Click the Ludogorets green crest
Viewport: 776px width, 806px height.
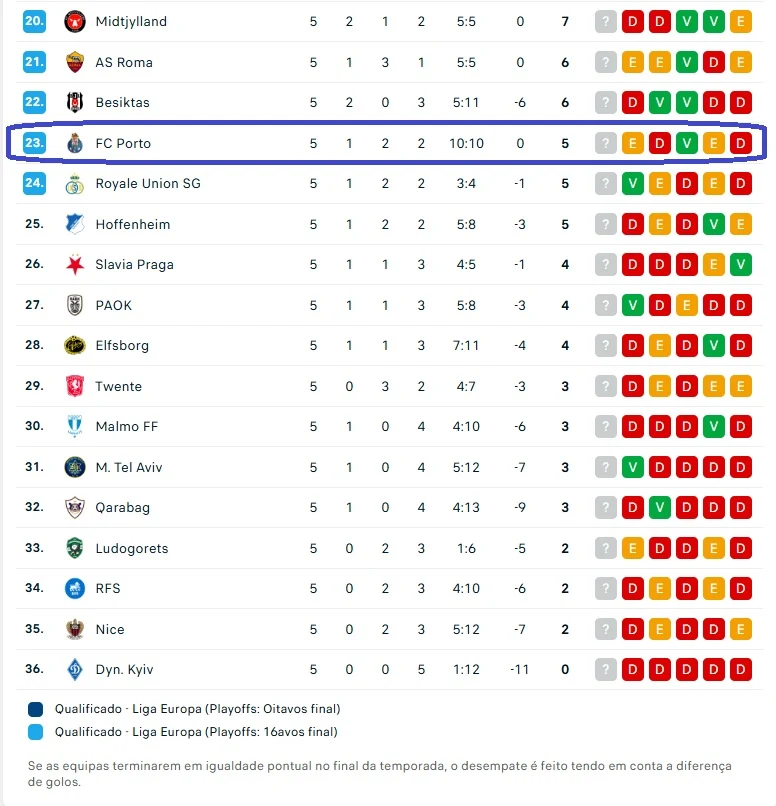click(75, 548)
